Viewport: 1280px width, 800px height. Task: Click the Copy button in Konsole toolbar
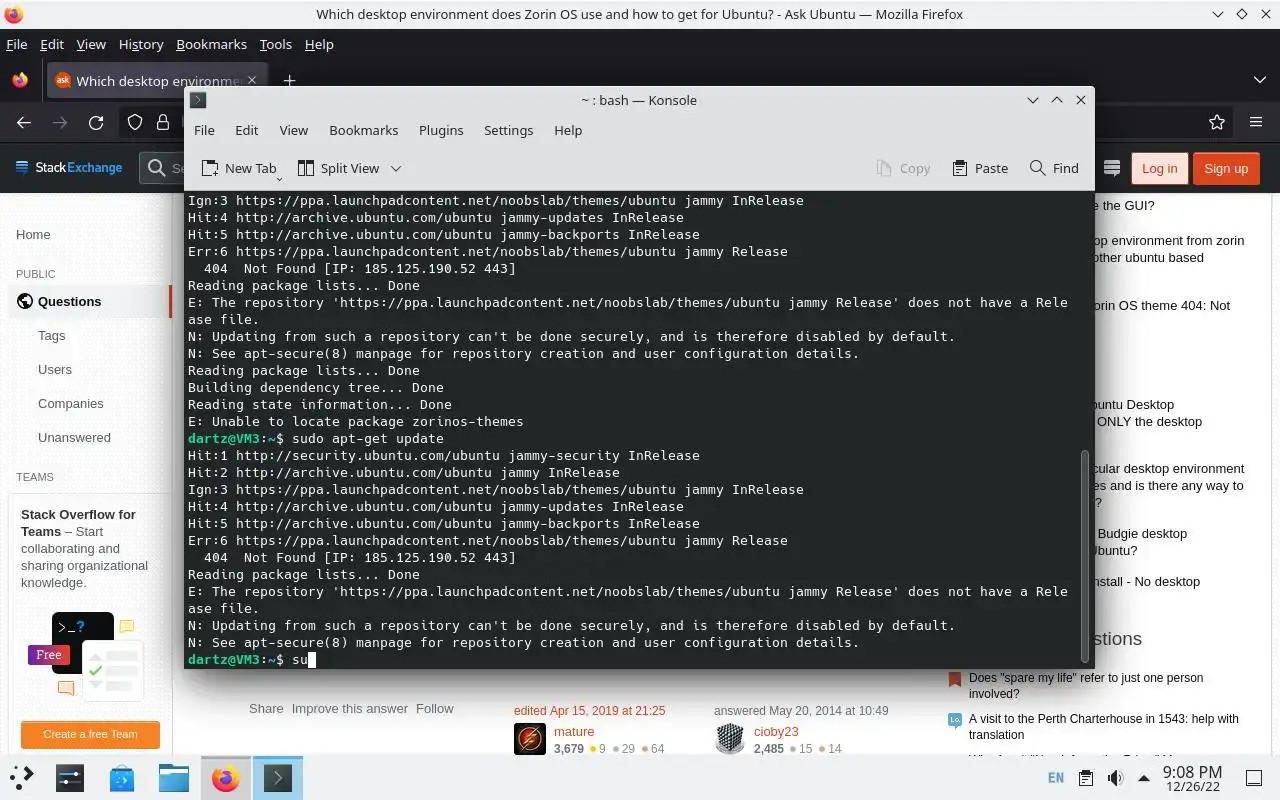click(x=904, y=168)
